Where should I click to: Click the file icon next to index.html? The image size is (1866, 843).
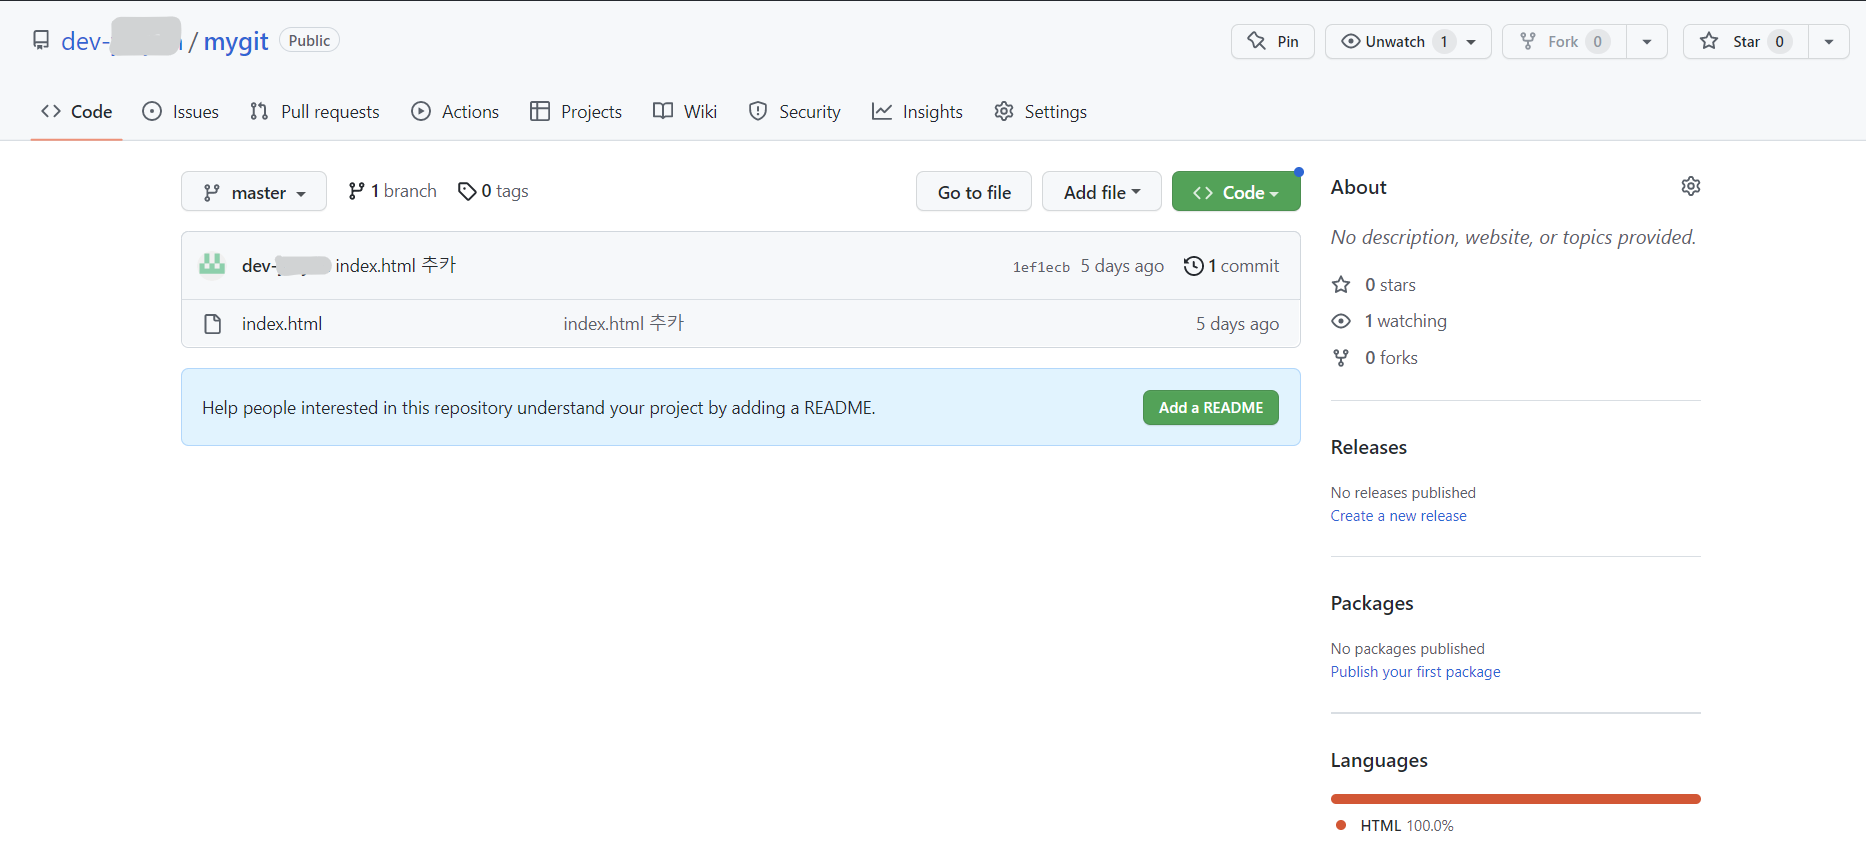212,324
